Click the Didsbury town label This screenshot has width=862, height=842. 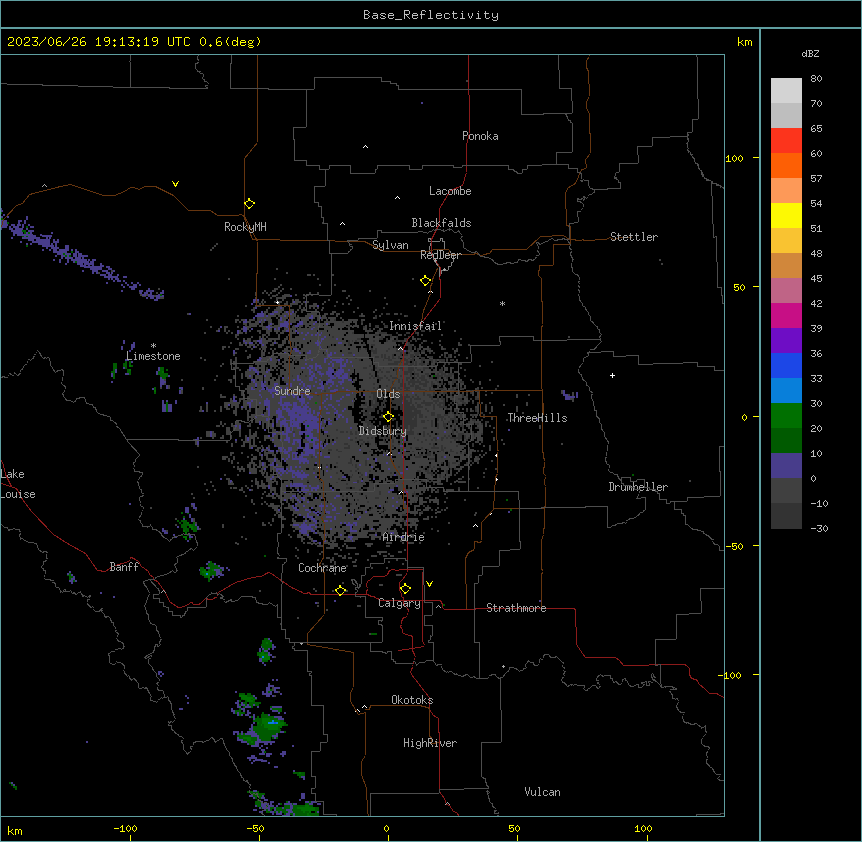[383, 431]
